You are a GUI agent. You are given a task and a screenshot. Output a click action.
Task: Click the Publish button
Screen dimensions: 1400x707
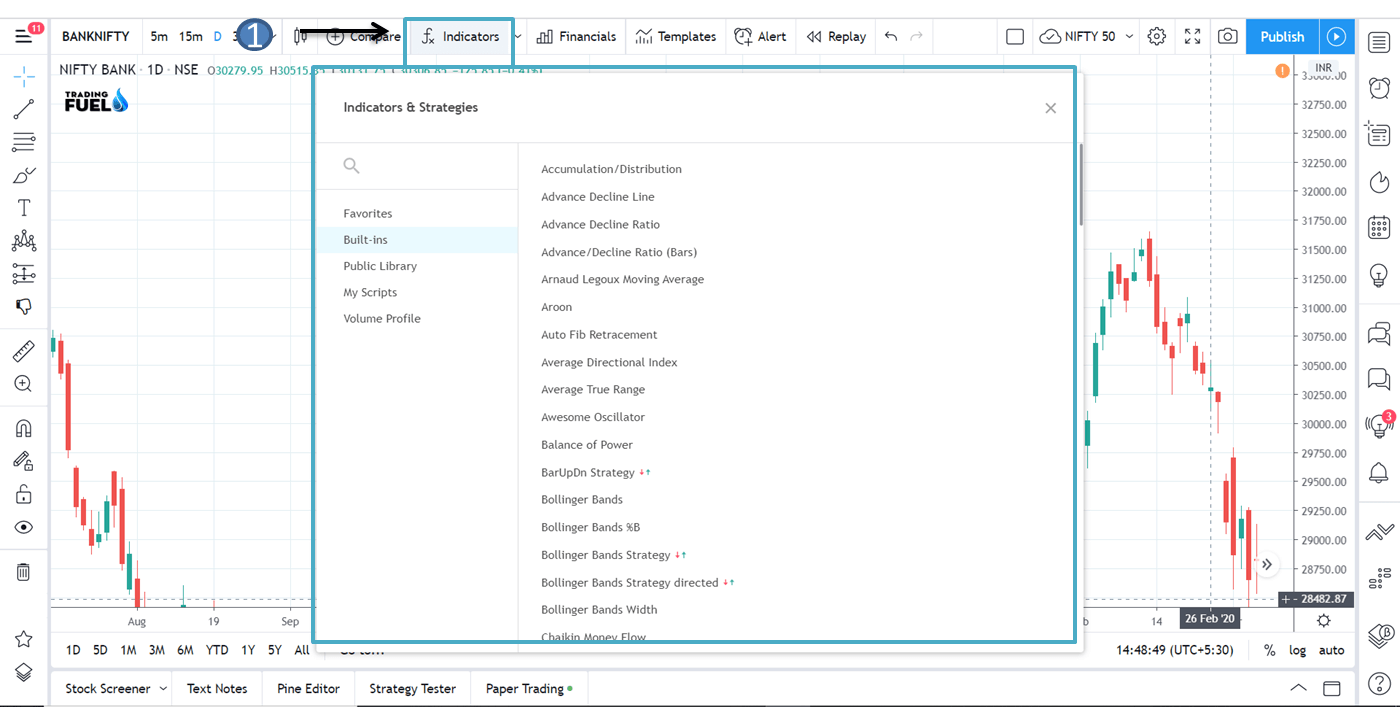point(1282,37)
